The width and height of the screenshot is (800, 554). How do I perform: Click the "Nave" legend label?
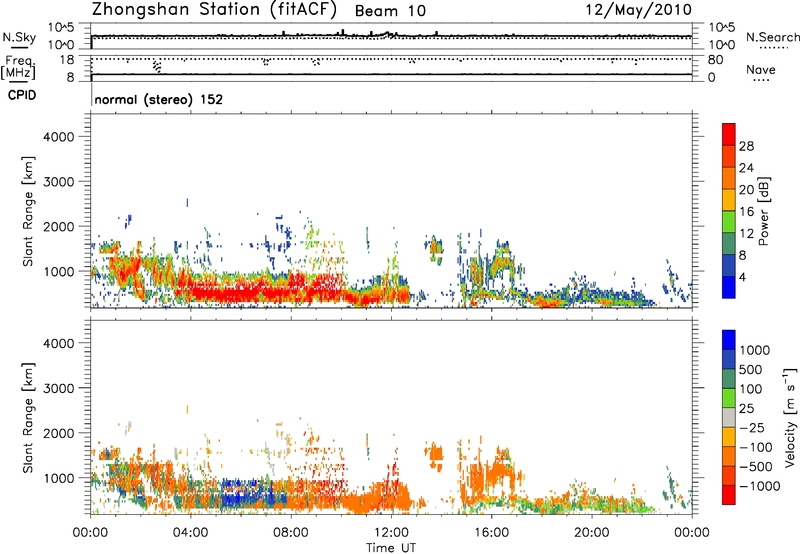(x=761, y=70)
